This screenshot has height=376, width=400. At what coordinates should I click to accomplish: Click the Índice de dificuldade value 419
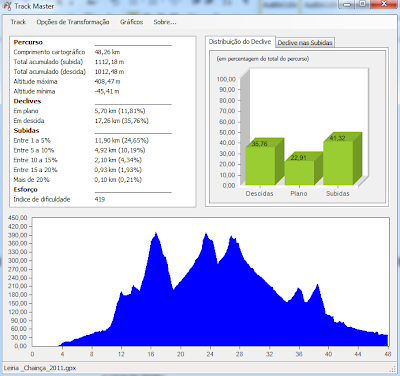pos(100,199)
